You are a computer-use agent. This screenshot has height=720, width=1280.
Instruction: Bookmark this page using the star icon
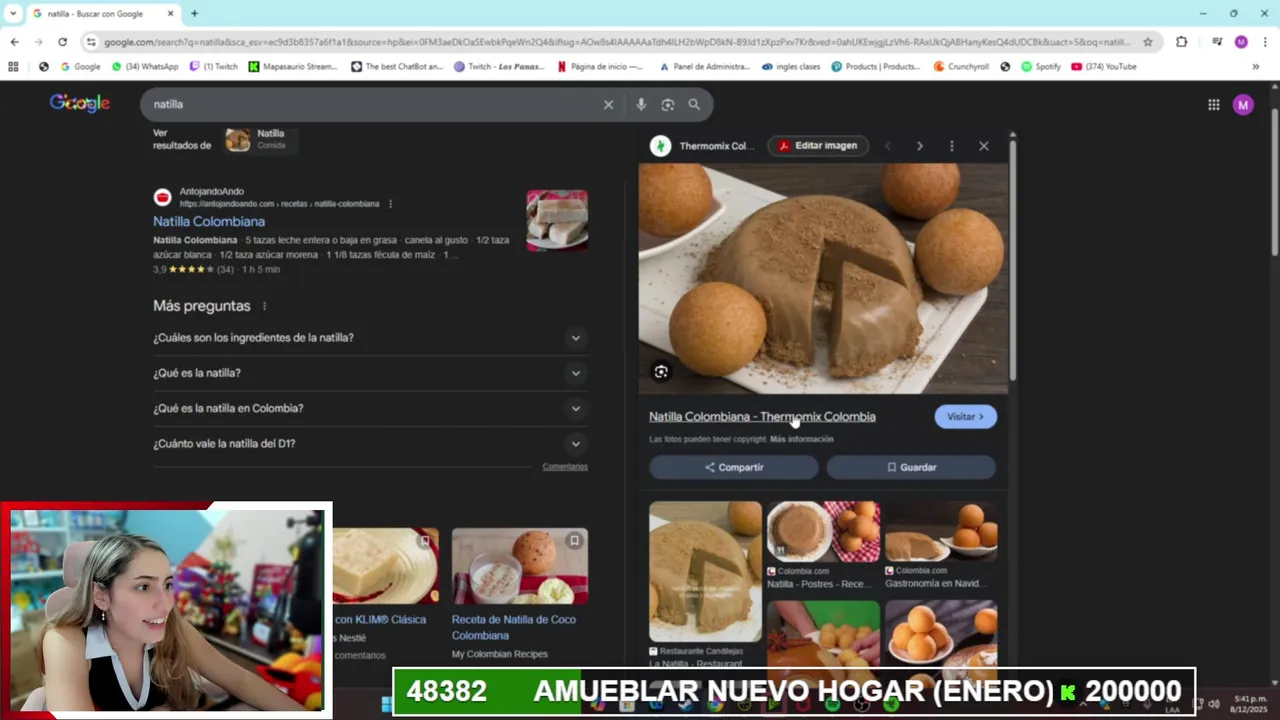1148,42
